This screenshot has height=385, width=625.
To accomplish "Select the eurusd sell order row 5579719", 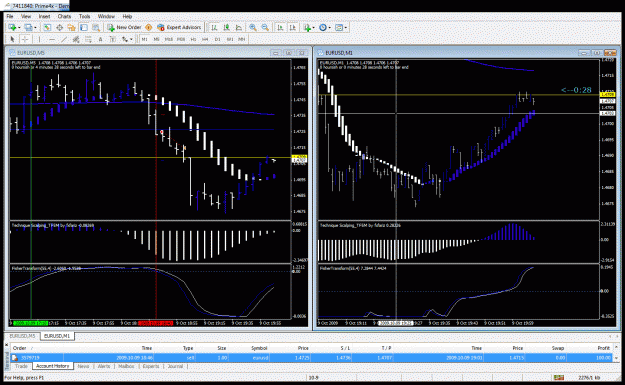I will pyautogui.click(x=311, y=358).
